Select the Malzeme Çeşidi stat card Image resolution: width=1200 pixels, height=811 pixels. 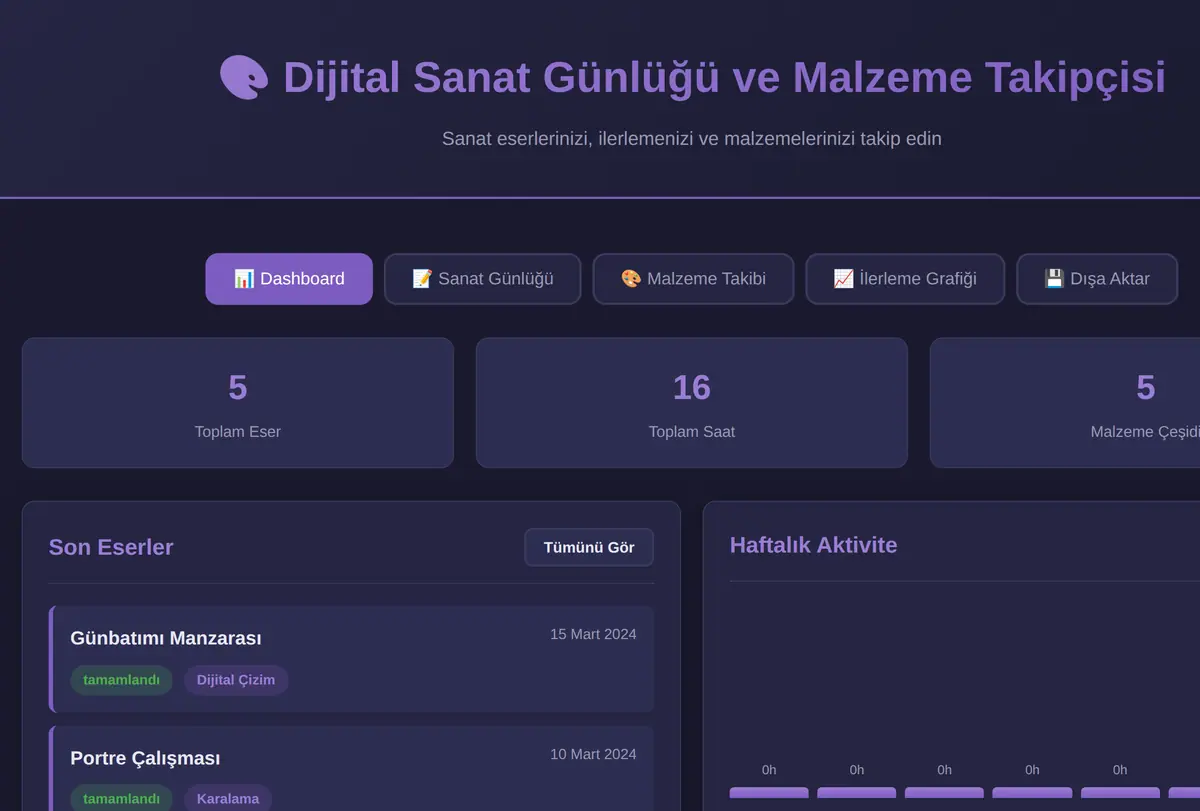1065,403
